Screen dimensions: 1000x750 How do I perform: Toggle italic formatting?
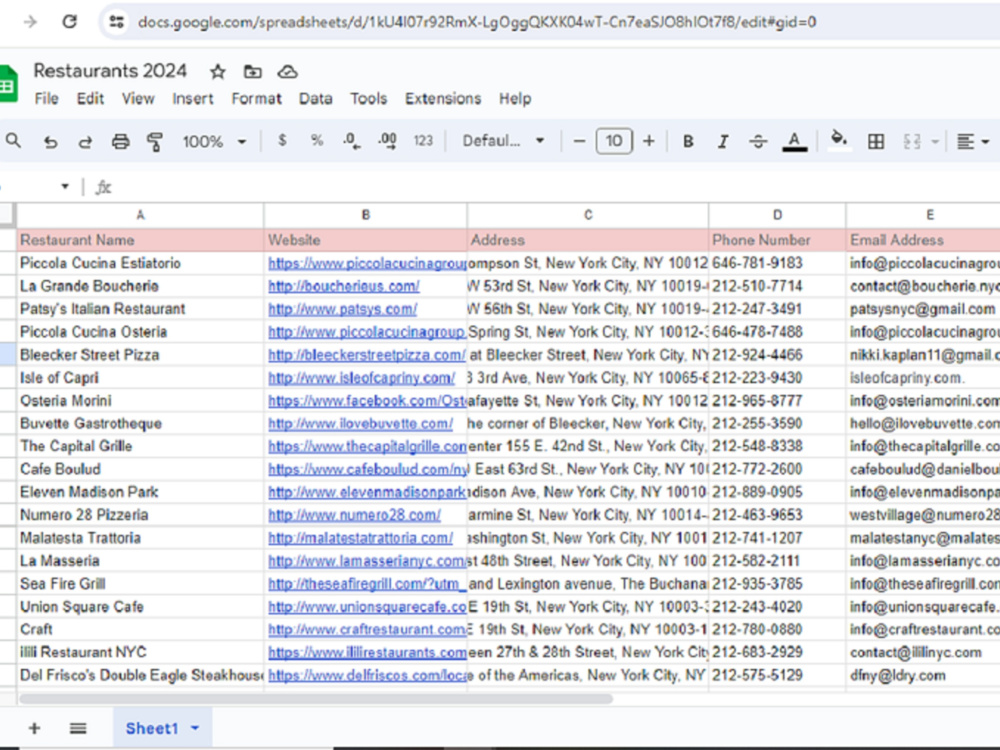tap(723, 142)
